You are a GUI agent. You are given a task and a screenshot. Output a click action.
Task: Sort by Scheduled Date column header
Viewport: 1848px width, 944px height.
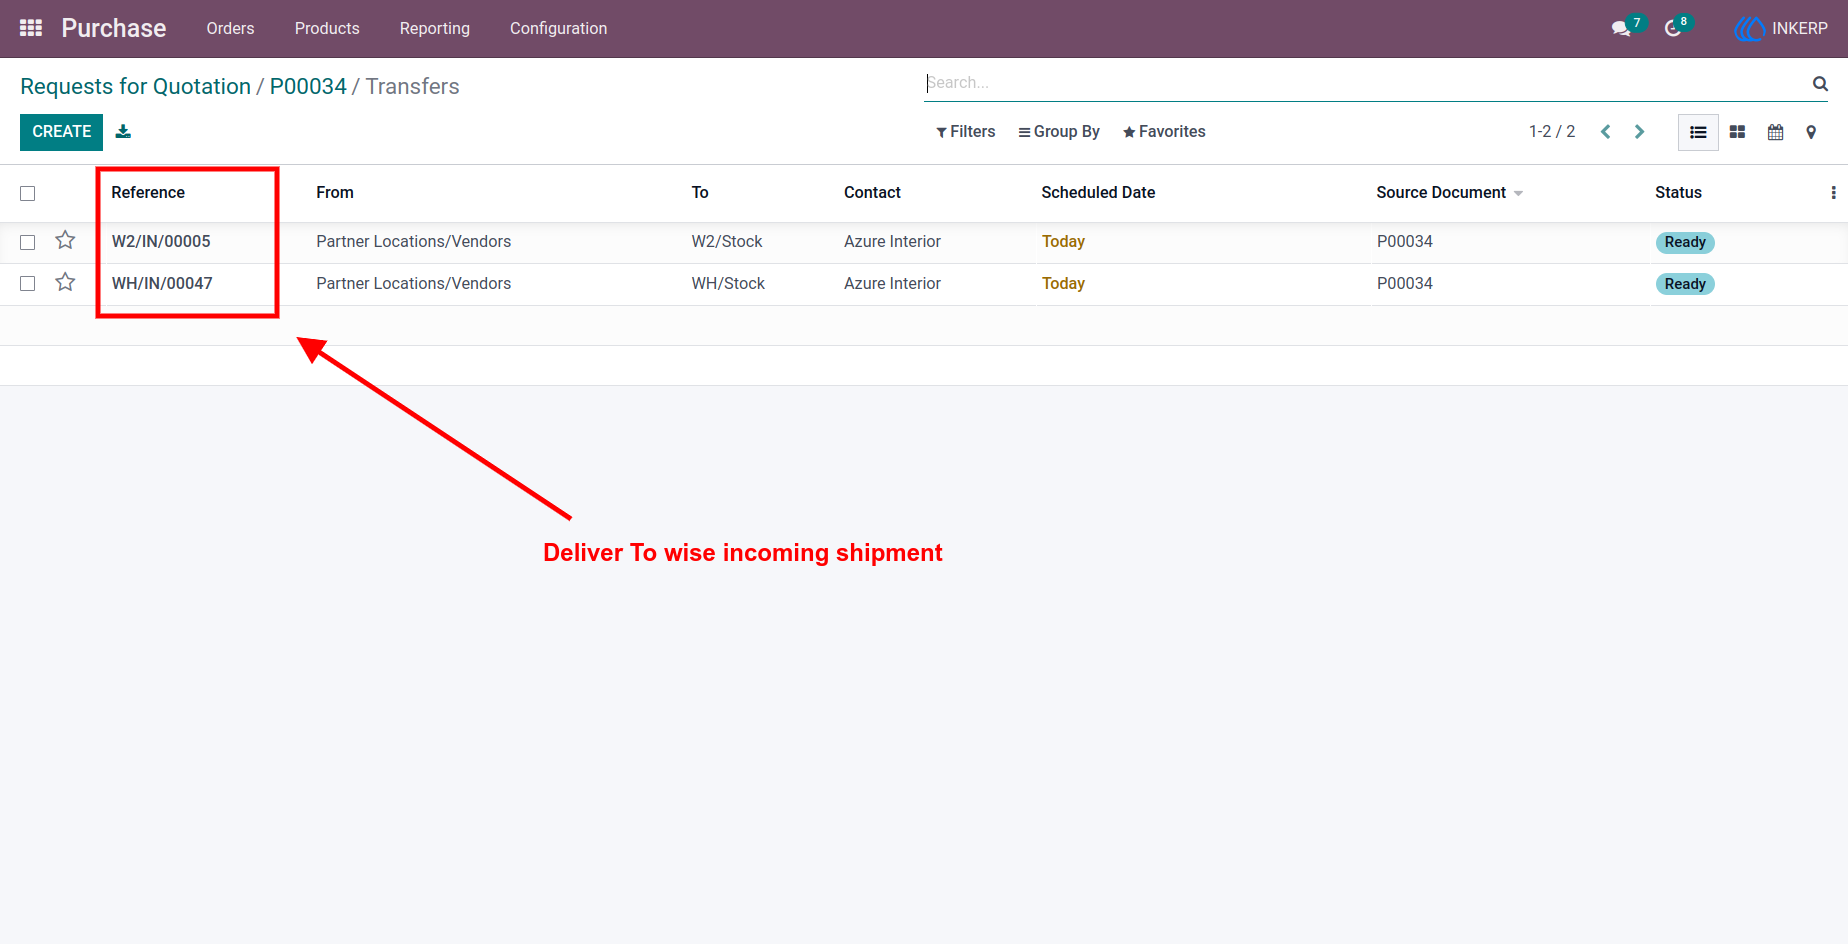click(x=1098, y=193)
